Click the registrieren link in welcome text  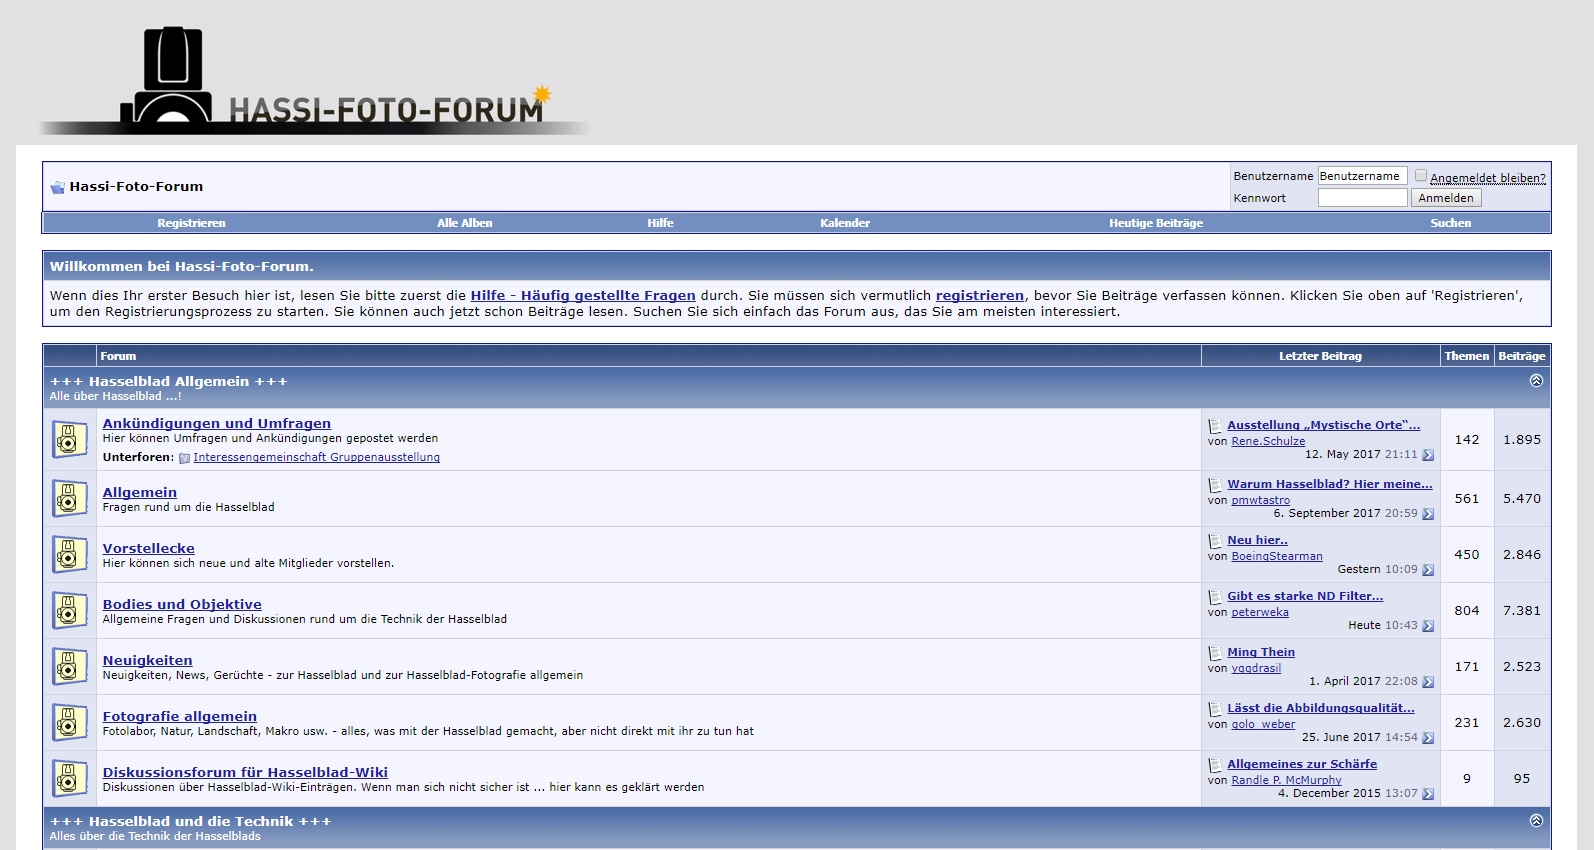point(980,296)
